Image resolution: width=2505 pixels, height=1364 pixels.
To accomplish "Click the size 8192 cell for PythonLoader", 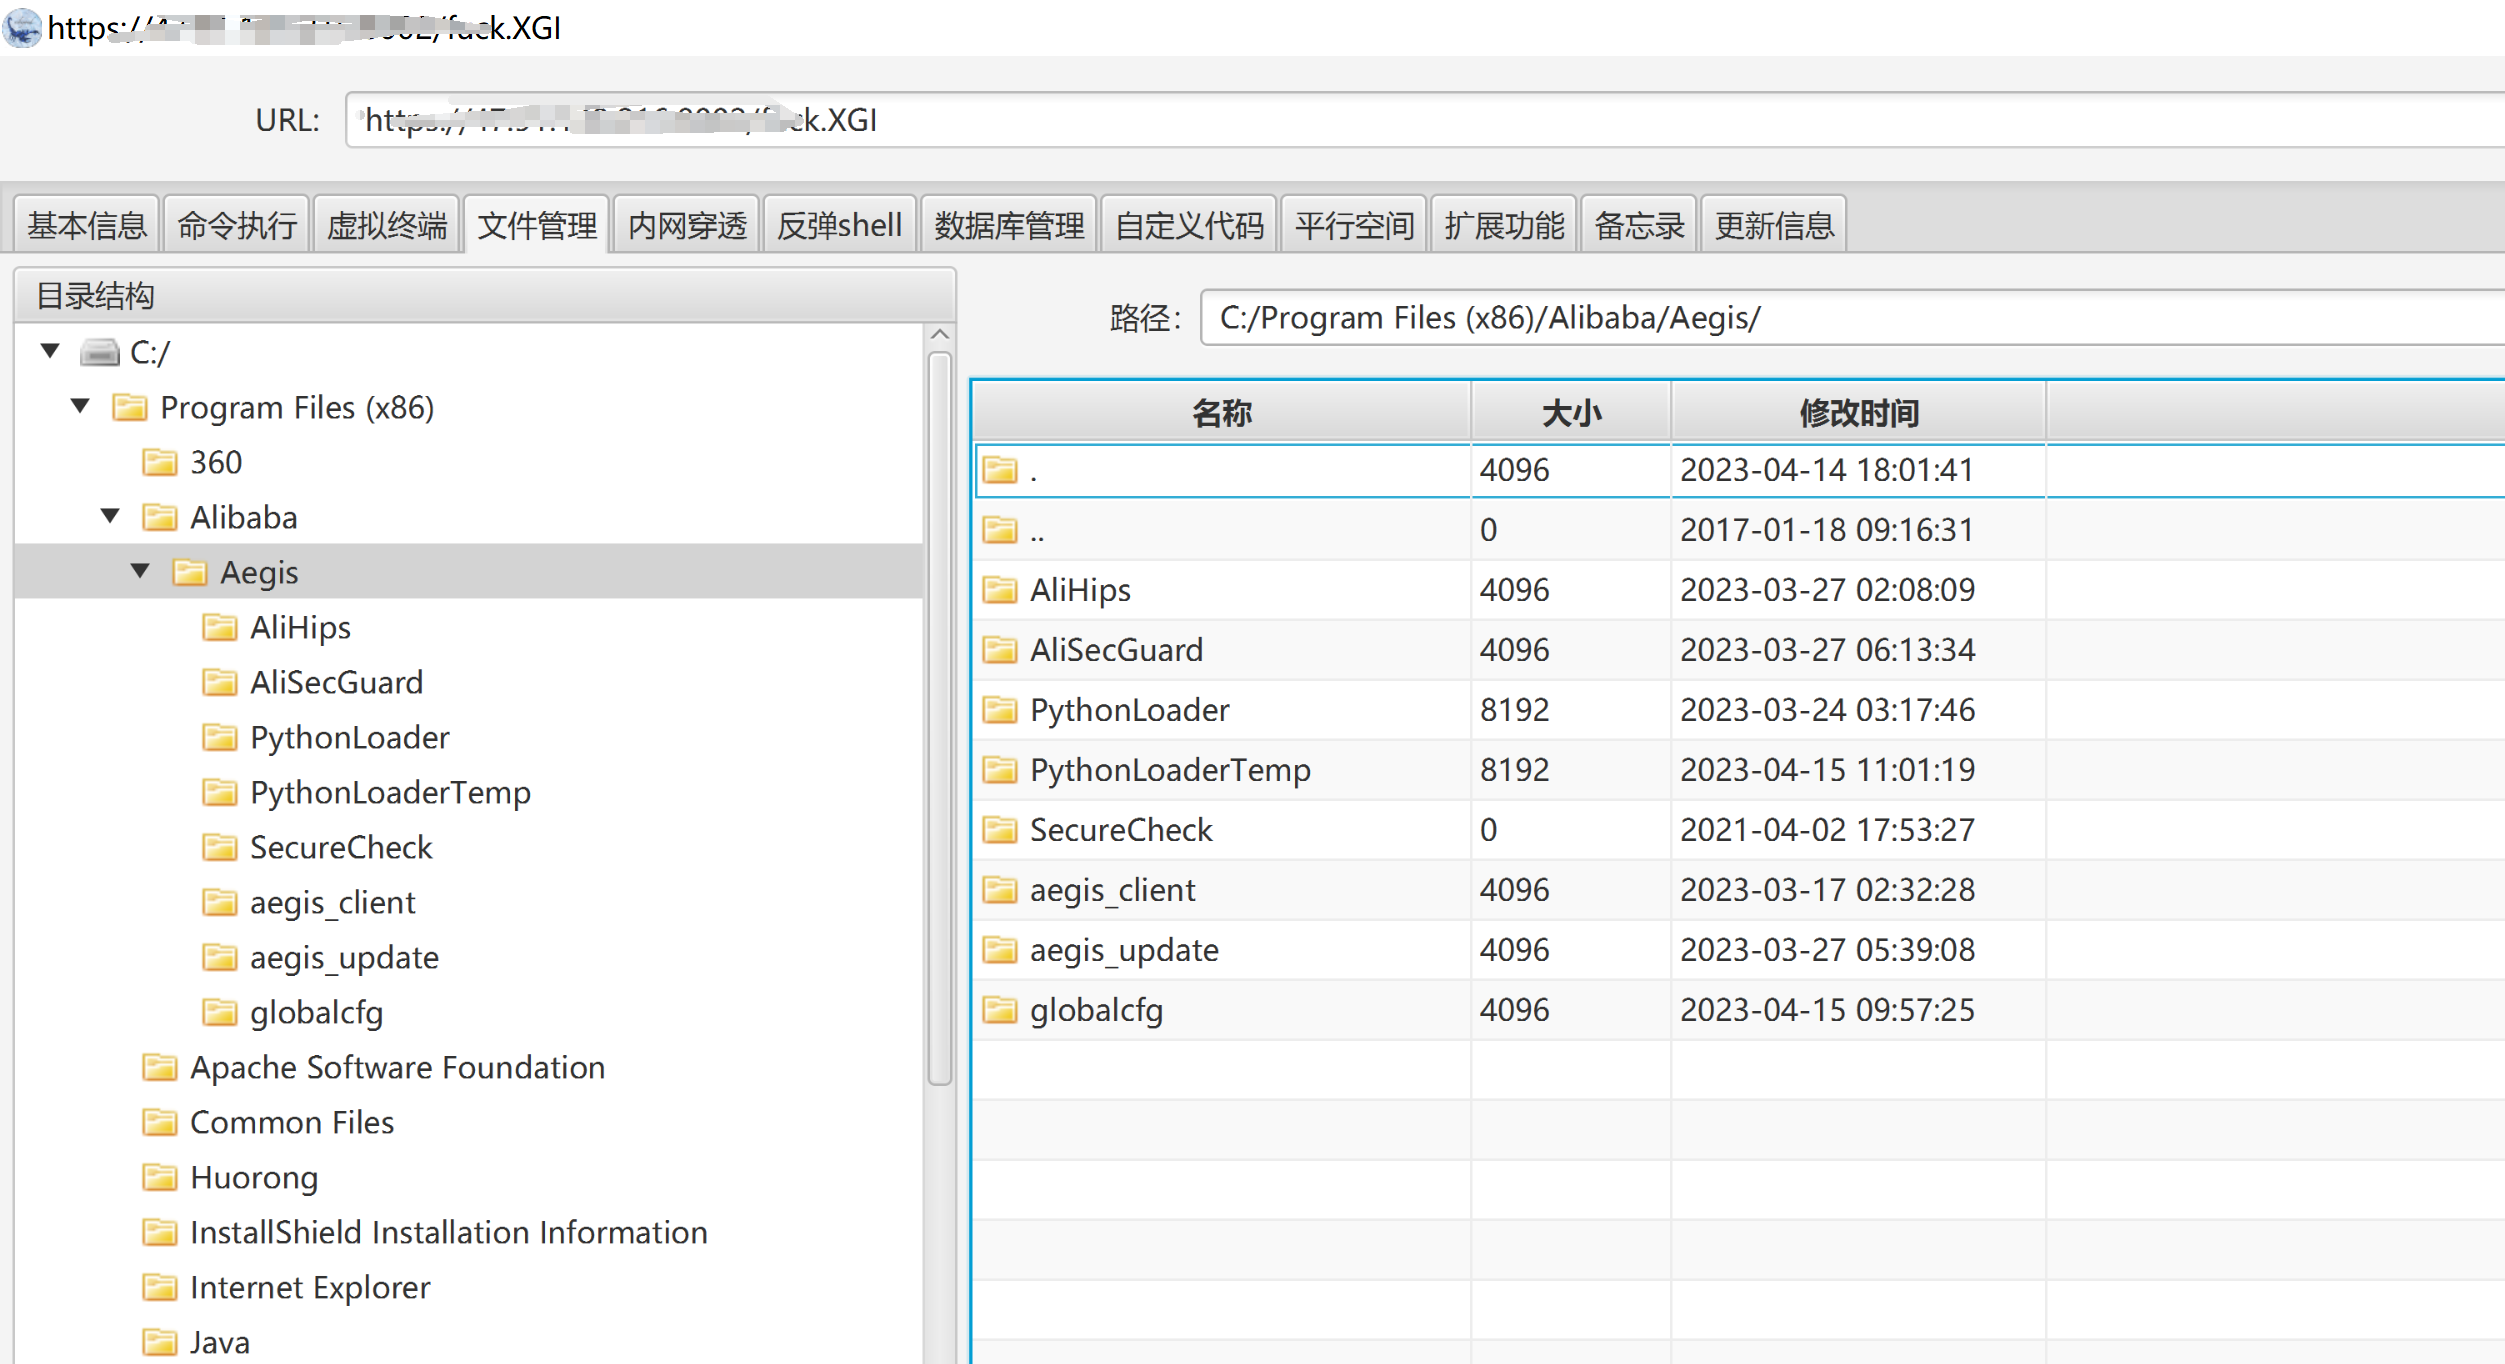I will coord(1571,710).
